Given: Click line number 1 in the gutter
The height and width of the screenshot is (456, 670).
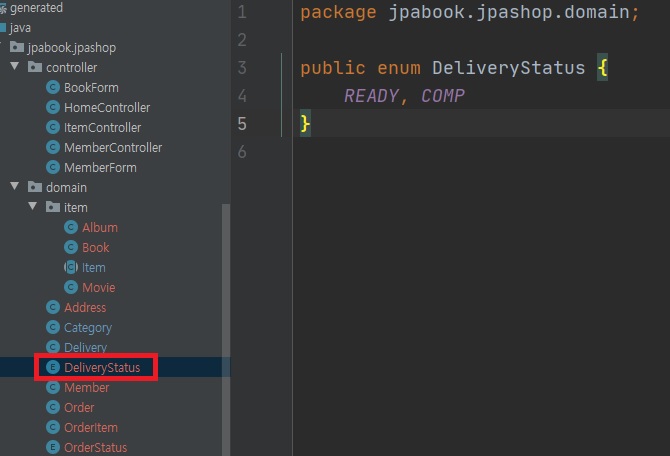Looking at the screenshot, I should pos(242,12).
